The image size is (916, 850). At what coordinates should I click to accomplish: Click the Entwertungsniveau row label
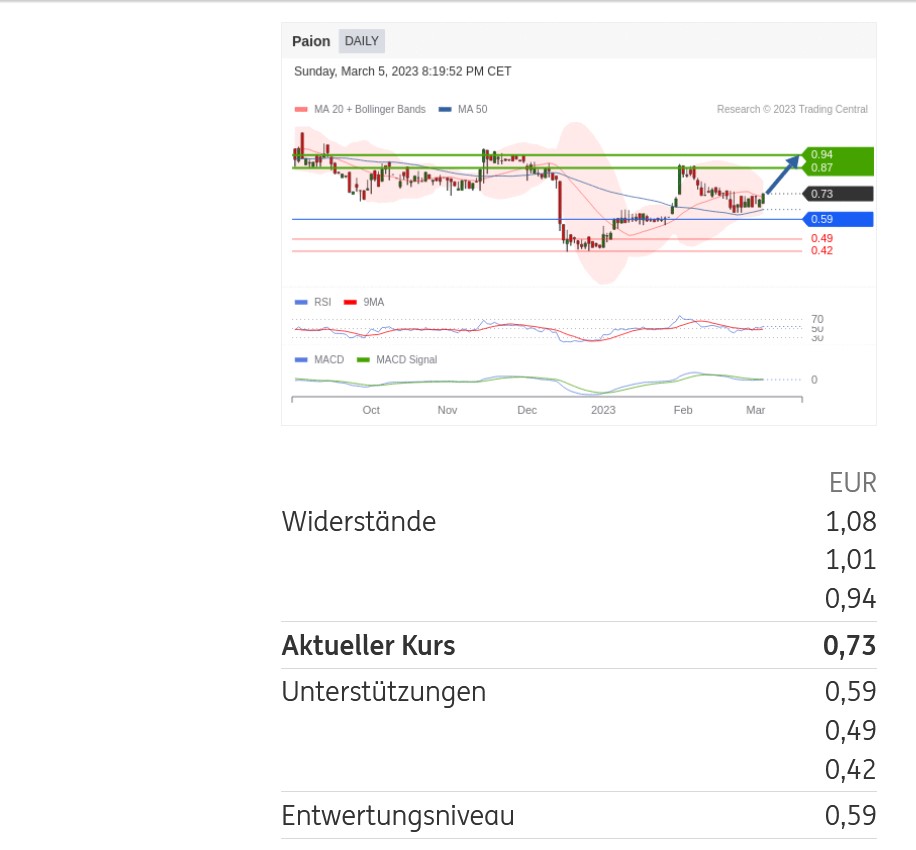click(397, 816)
